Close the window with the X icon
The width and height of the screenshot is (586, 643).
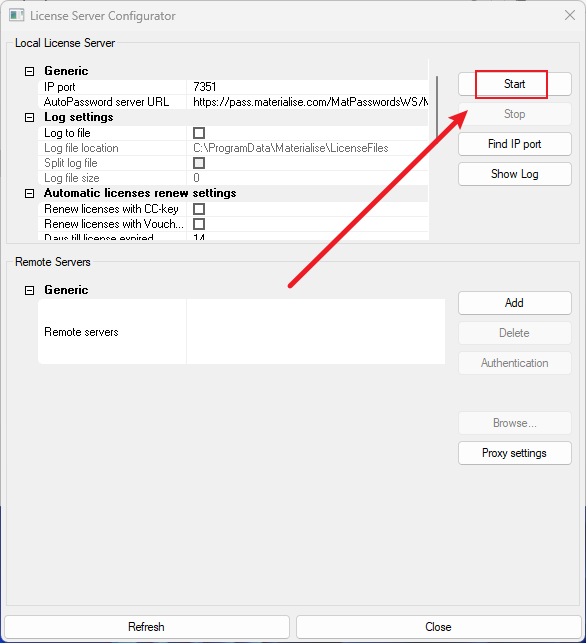click(570, 16)
